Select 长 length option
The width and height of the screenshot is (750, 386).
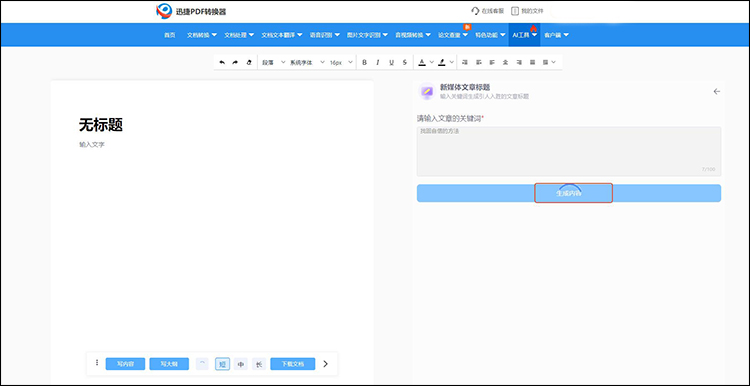(259, 364)
